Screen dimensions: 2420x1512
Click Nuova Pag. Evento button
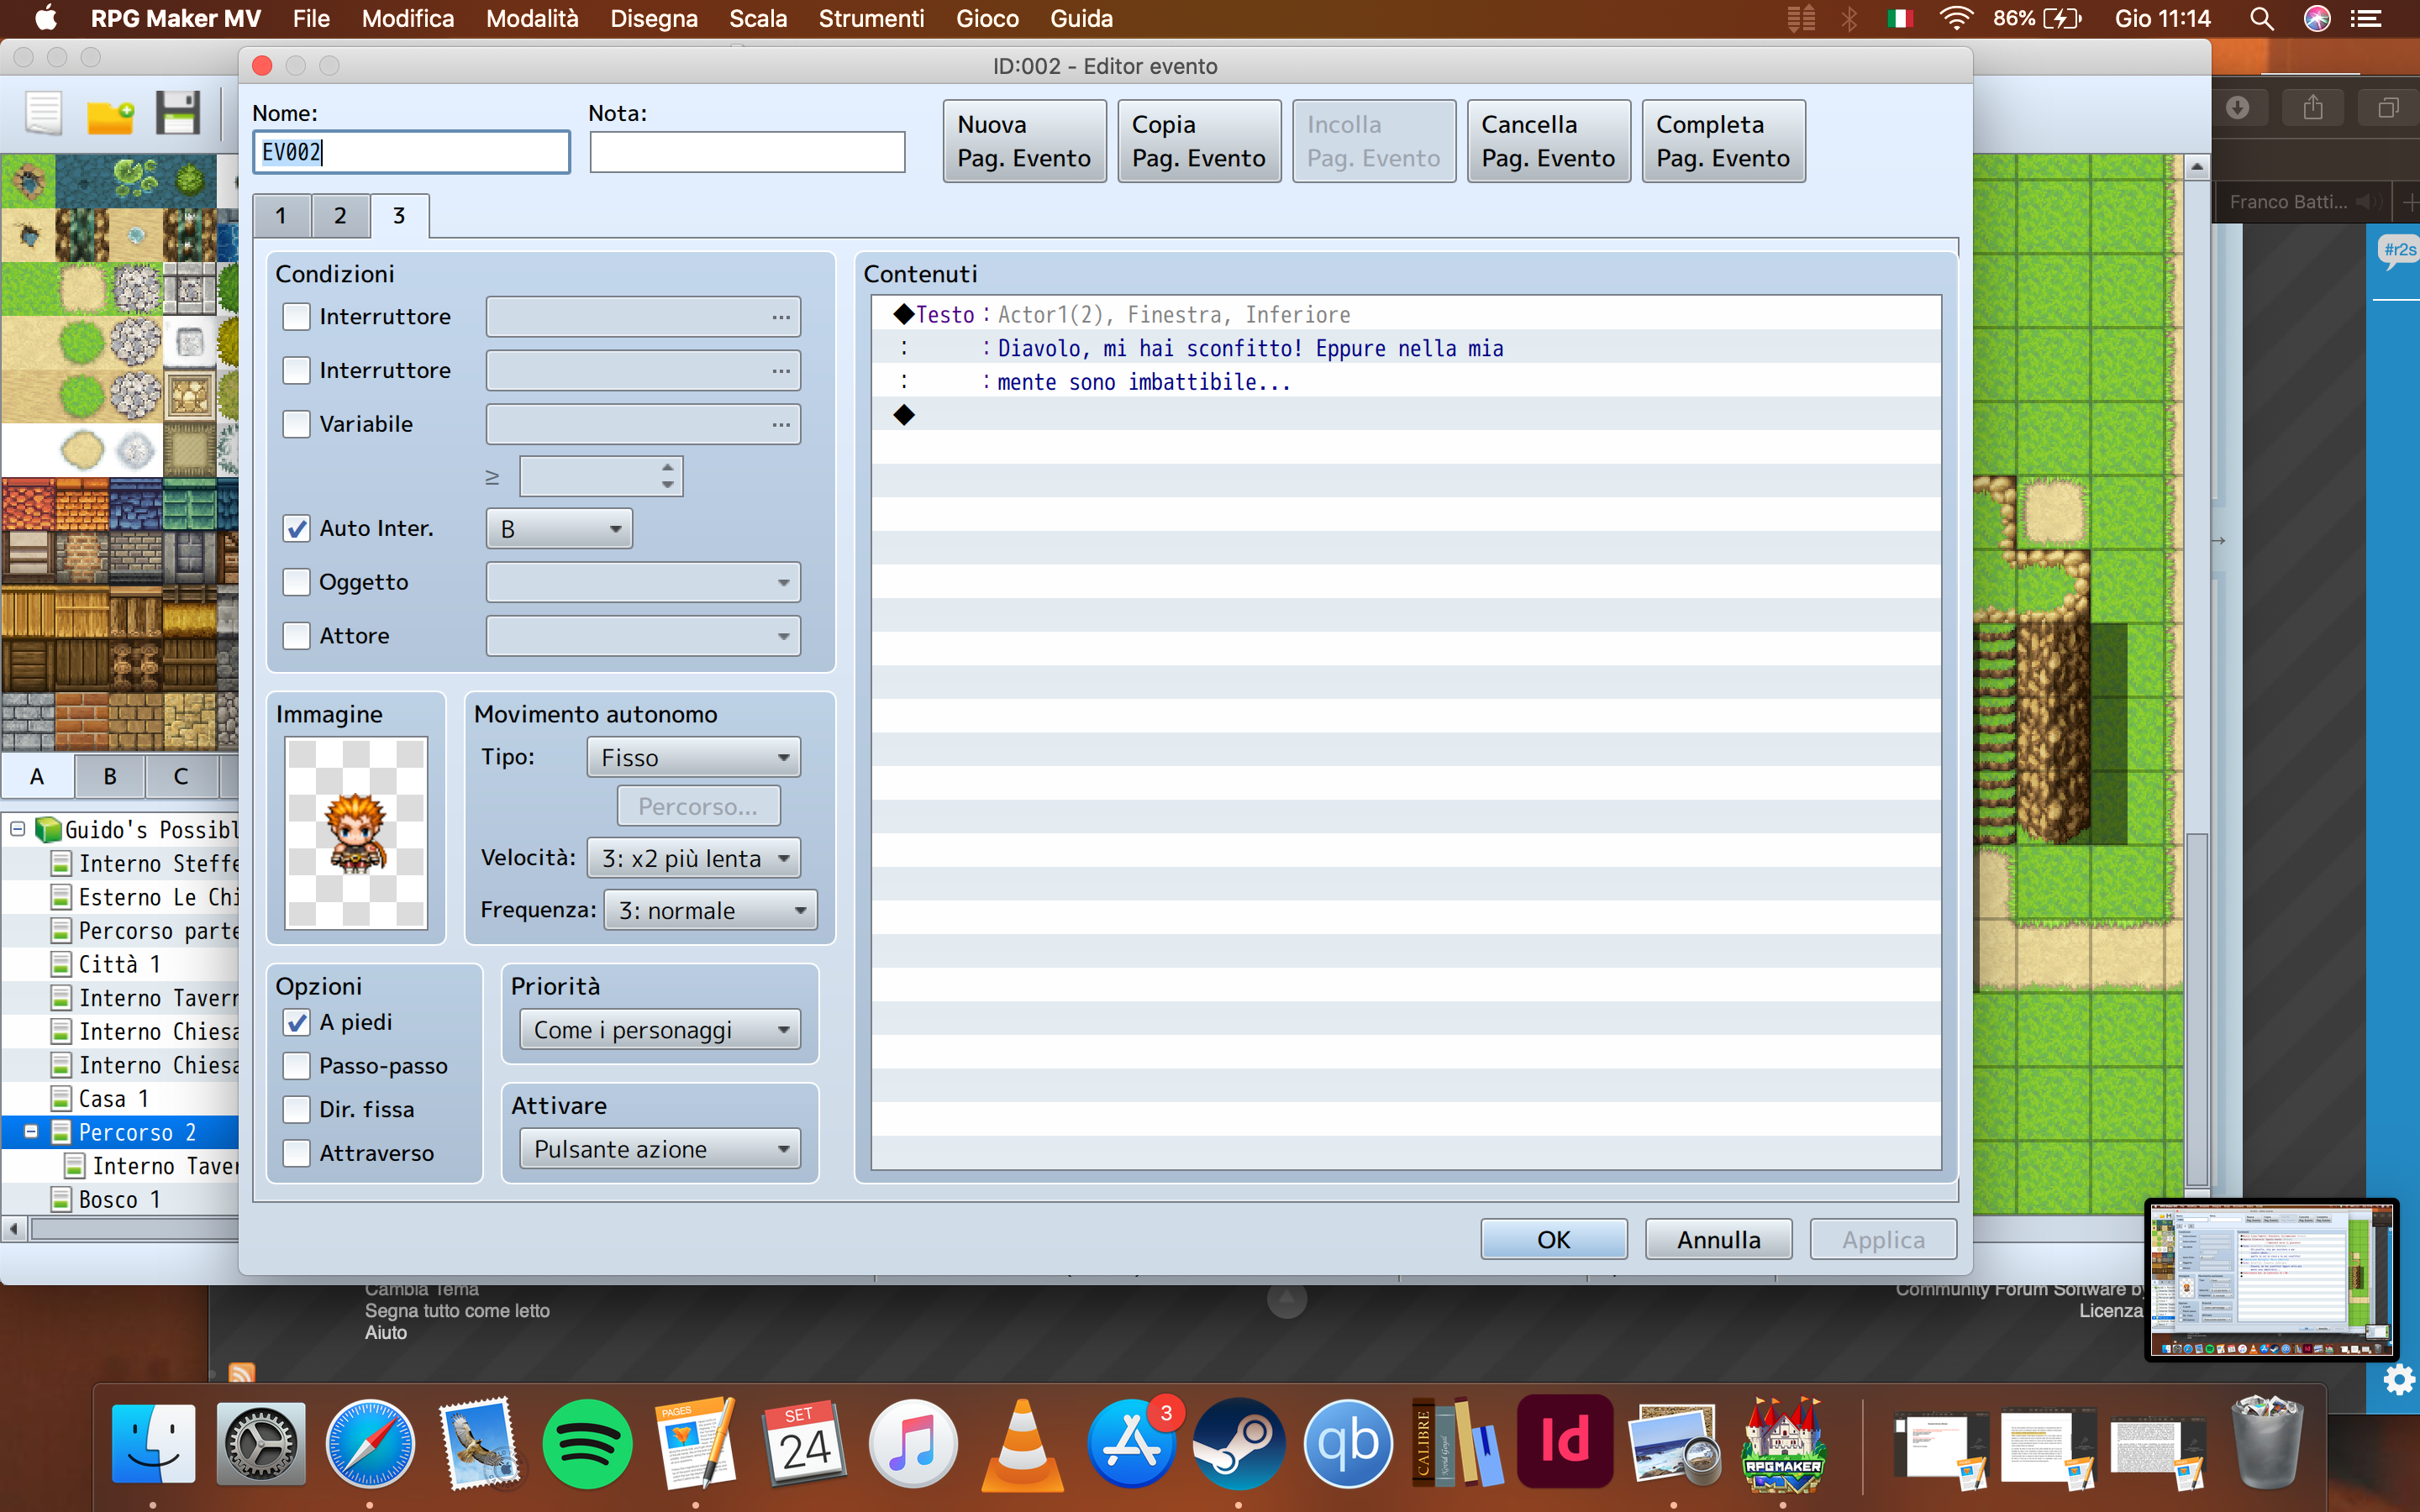tap(1024, 141)
